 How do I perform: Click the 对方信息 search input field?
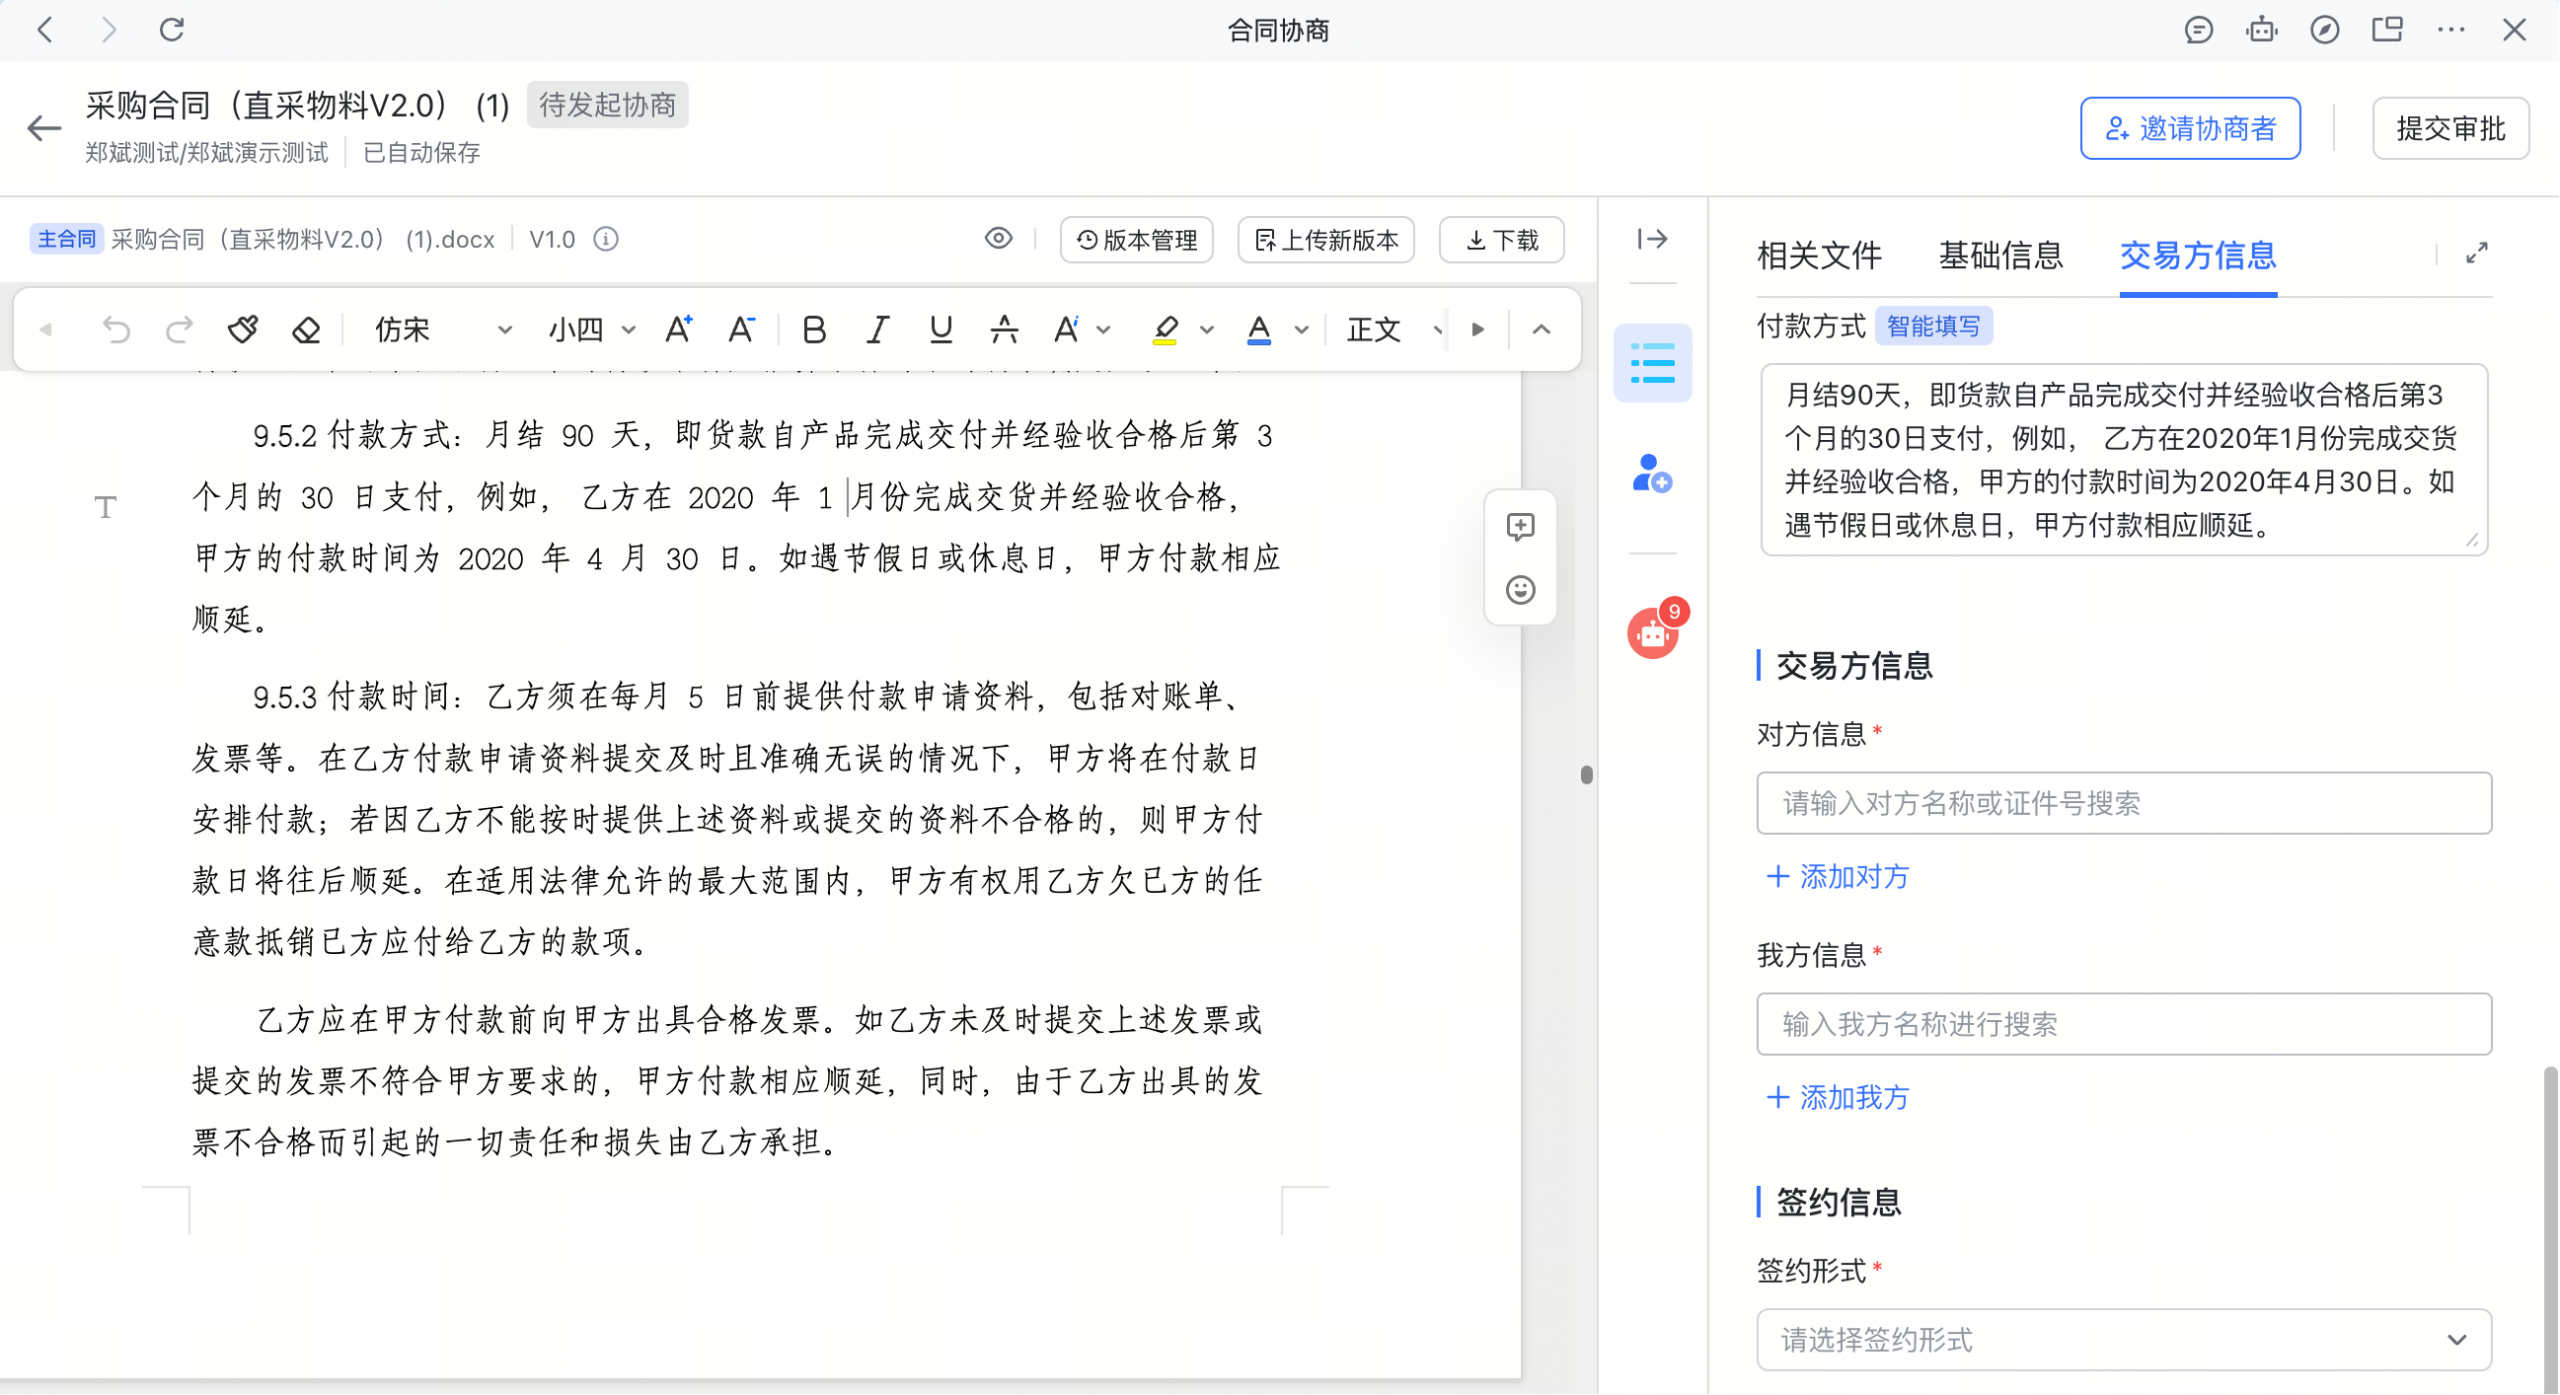2123,803
